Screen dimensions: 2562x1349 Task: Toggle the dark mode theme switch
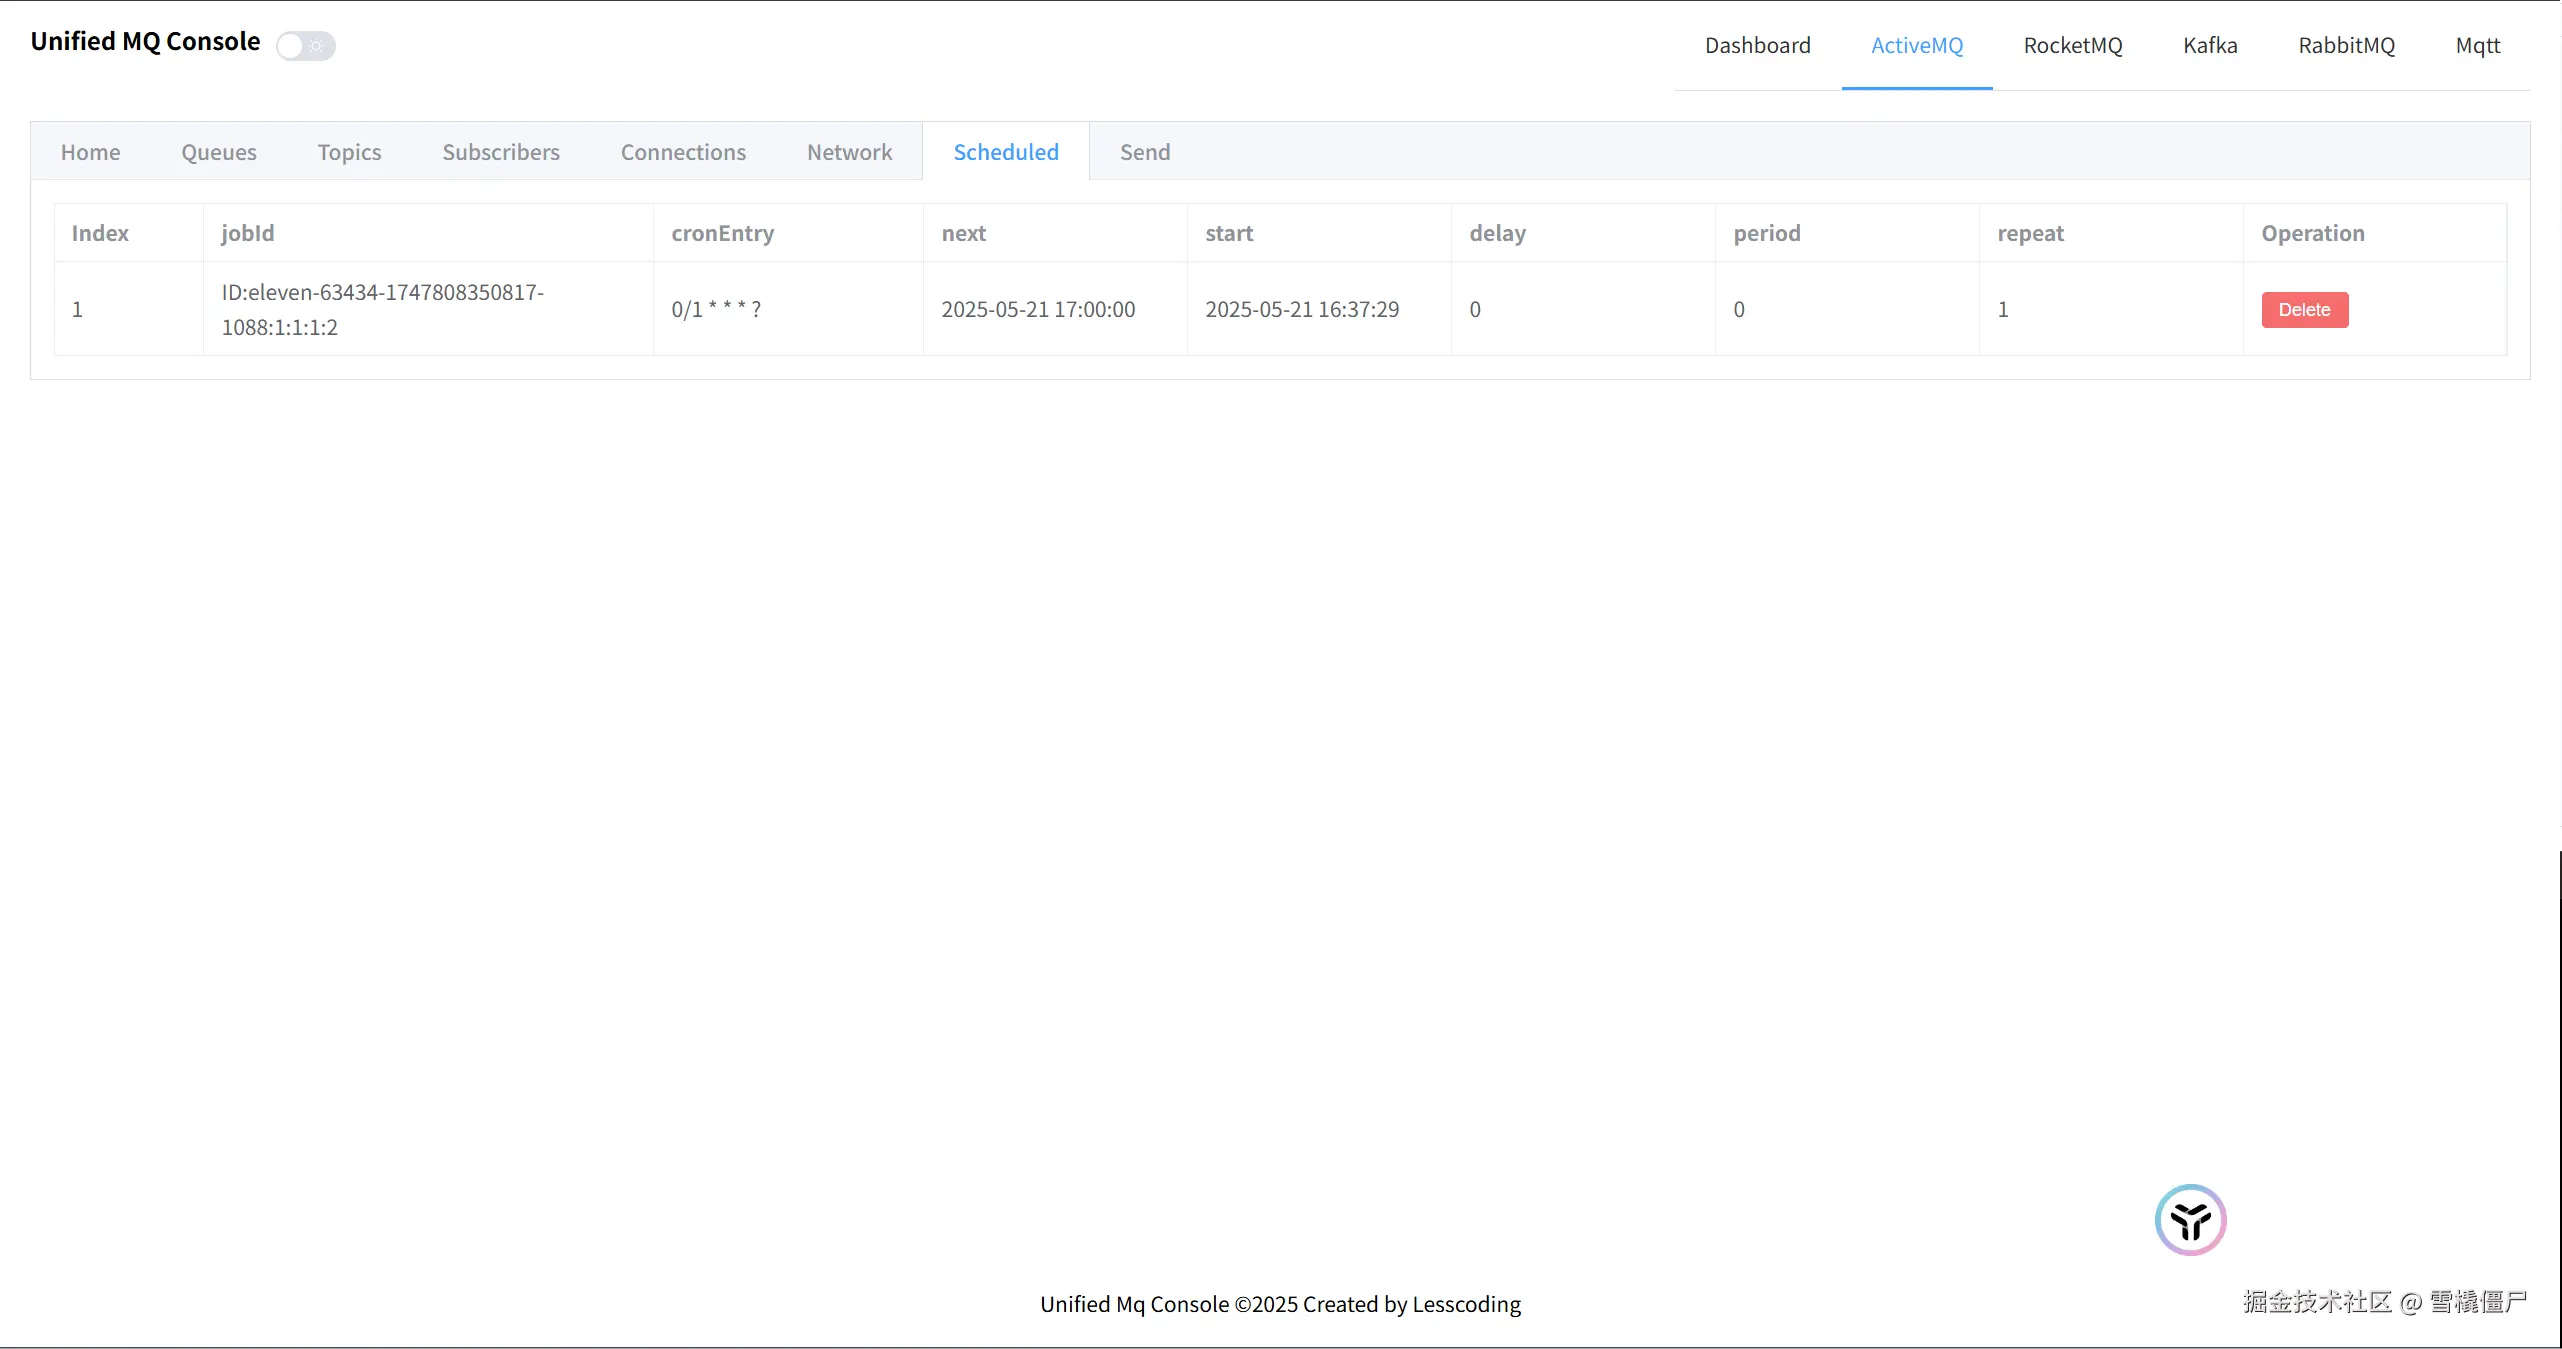tap(306, 46)
